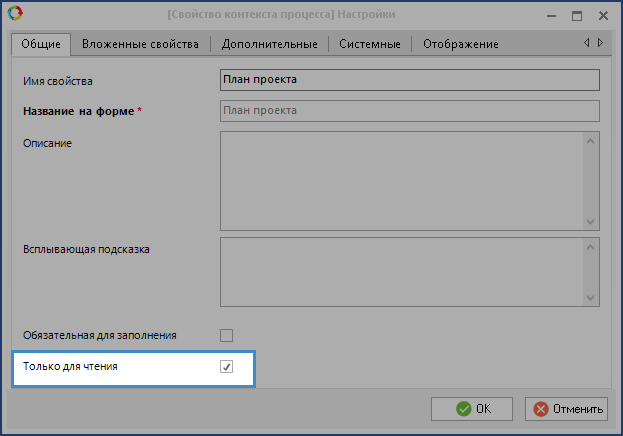Click inside the Всплывающая подсказка text area
Viewport: 623px width, 436px height.
400,271
